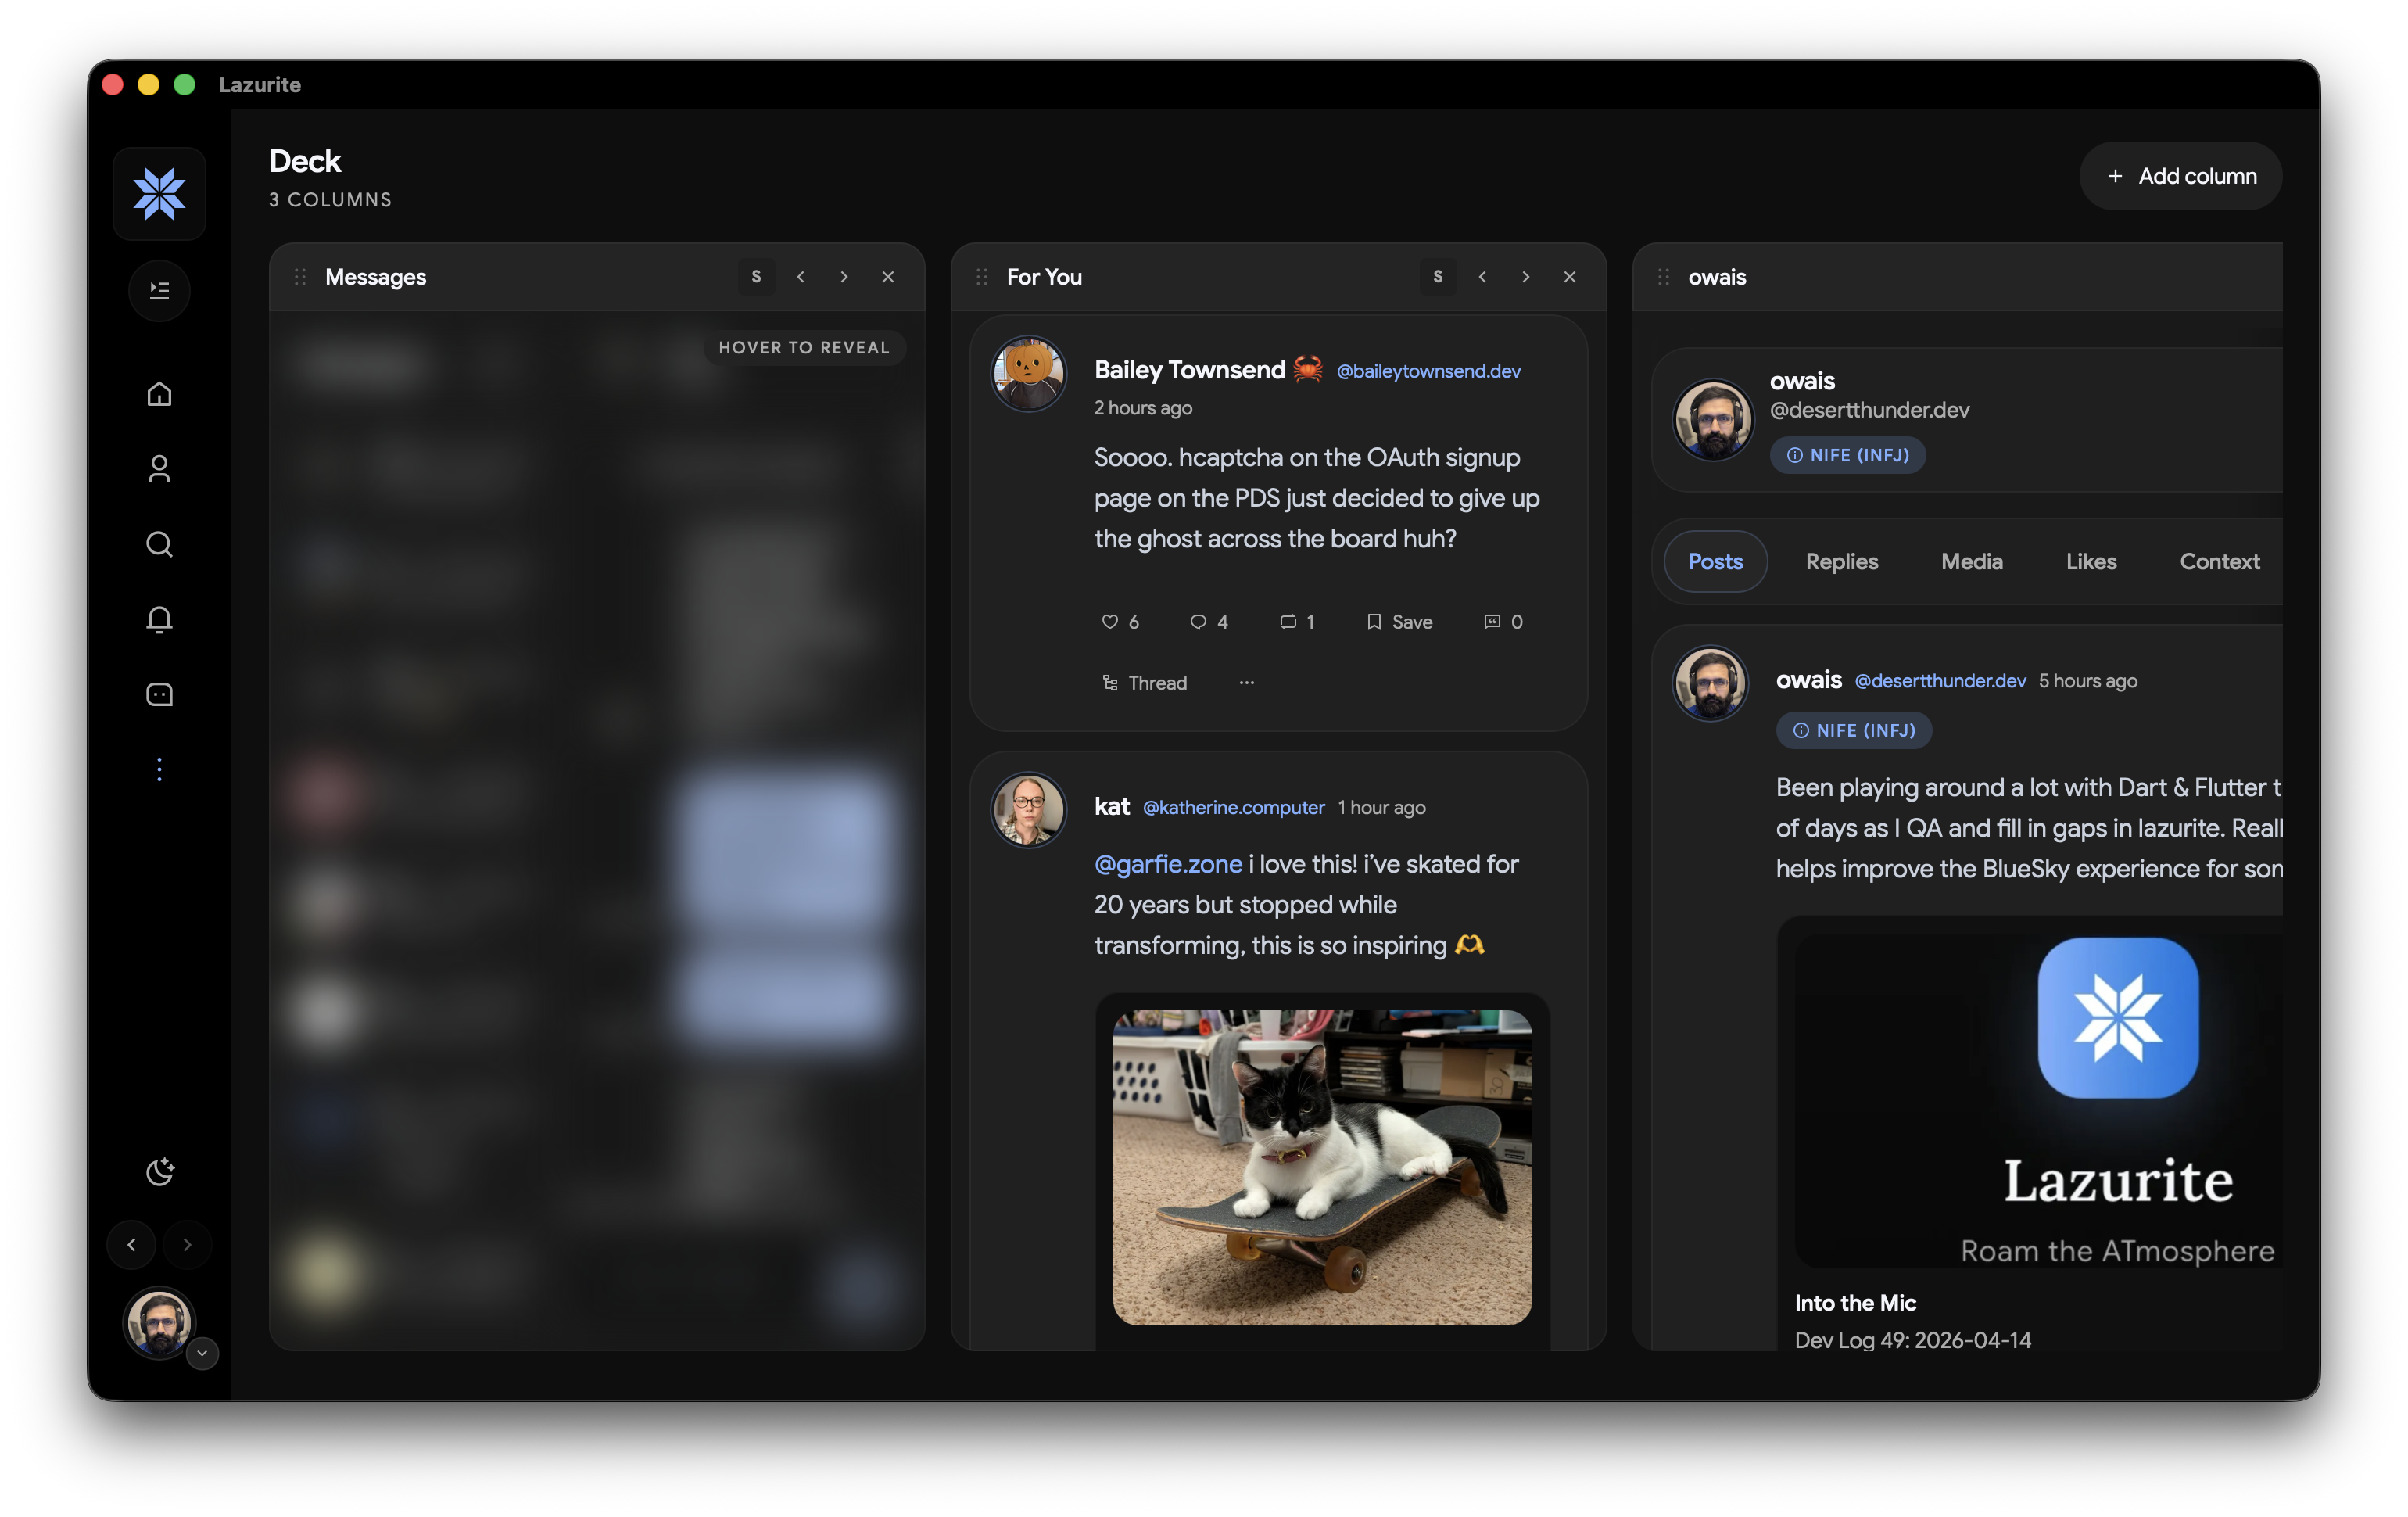Move Messages column left
Viewport: 2408px width, 1517px height.
pyautogui.click(x=800, y=277)
